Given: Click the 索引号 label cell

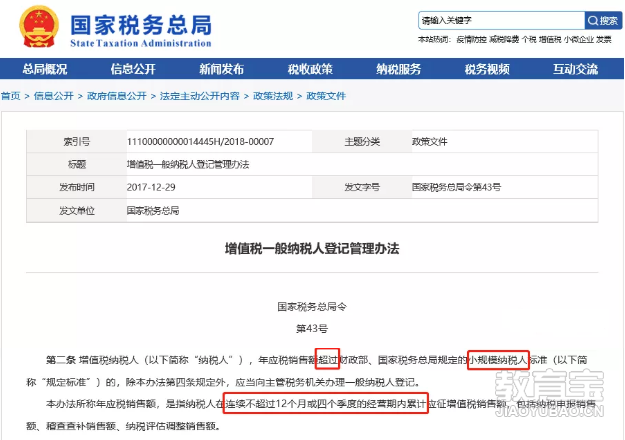Looking at the screenshot, I should (77, 141).
